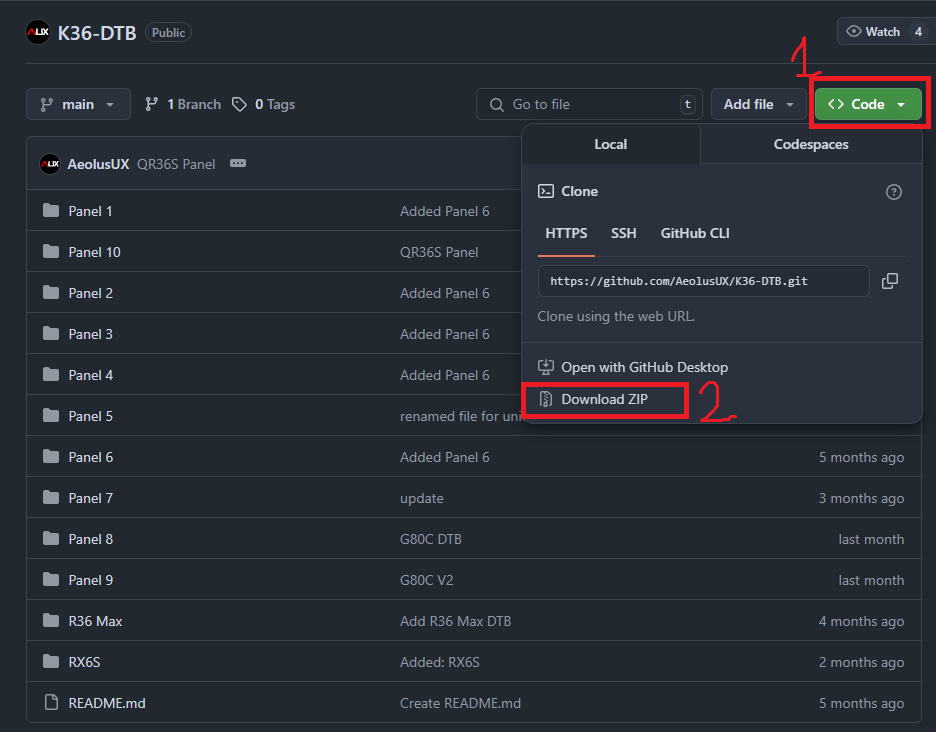Open the 'G80C DTB' commit message
The width and height of the screenshot is (936, 732).
click(x=430, y=539)
